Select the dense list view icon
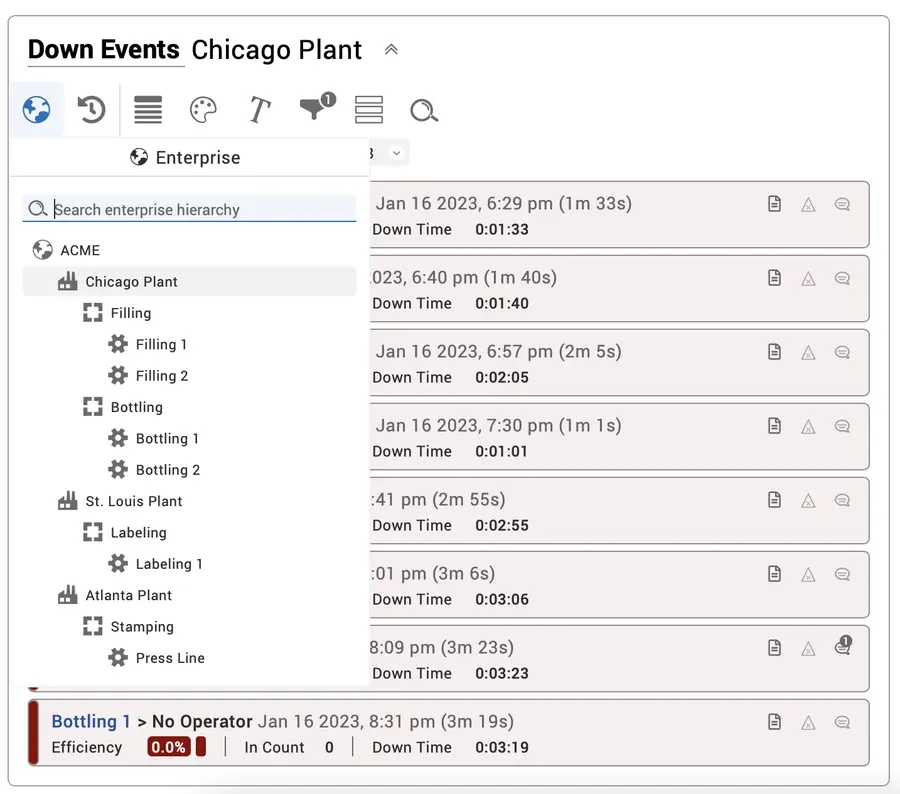Image resolution: width=900 pixels, height=794 pixels. (148, 109)
